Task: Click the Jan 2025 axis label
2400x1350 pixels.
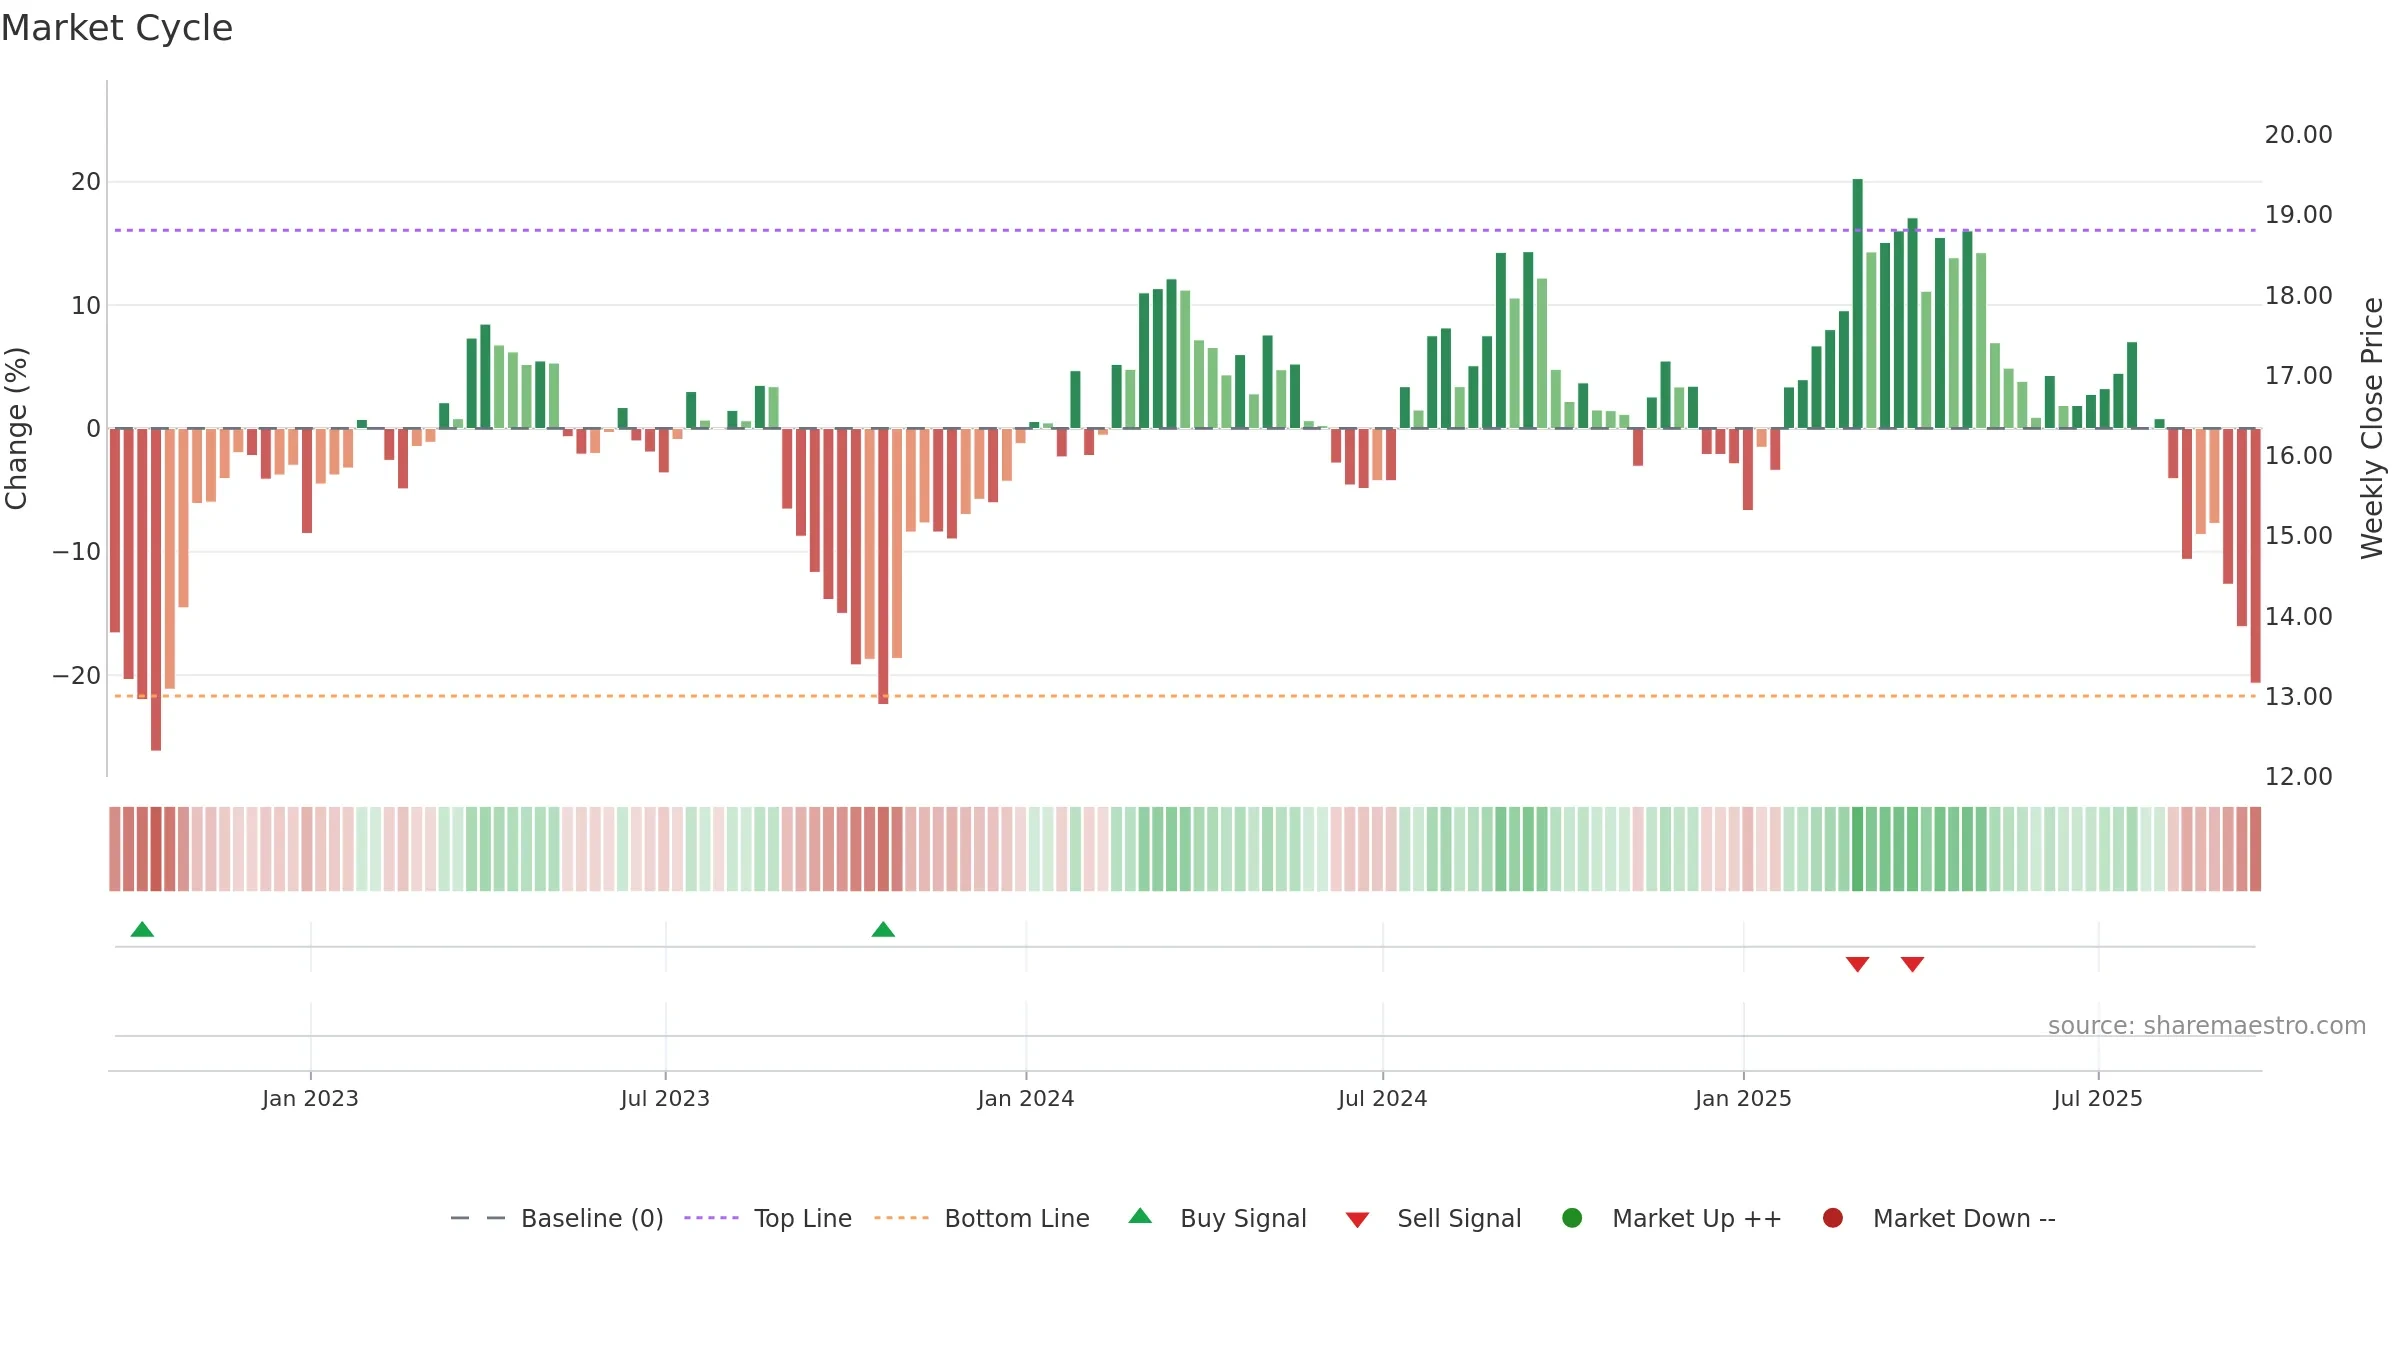Action: [x=1743, y=1099]
